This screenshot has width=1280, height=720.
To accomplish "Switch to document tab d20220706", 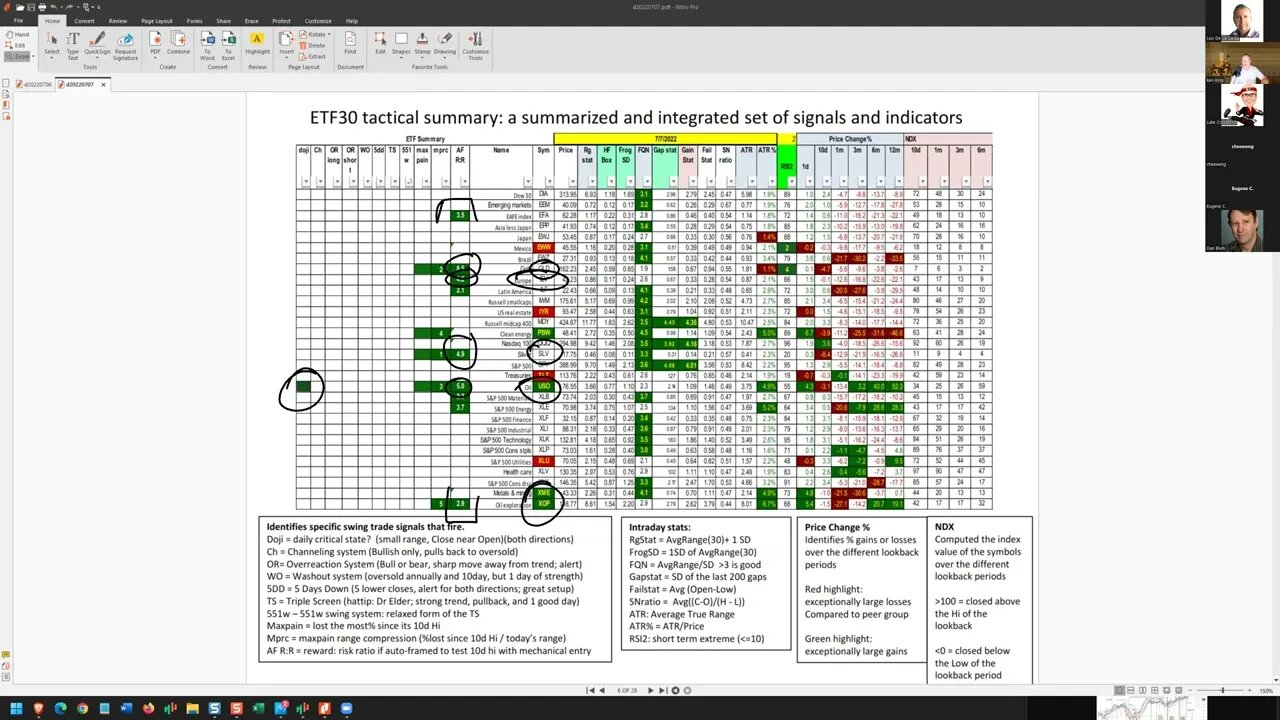I will [x=34, y=84].
